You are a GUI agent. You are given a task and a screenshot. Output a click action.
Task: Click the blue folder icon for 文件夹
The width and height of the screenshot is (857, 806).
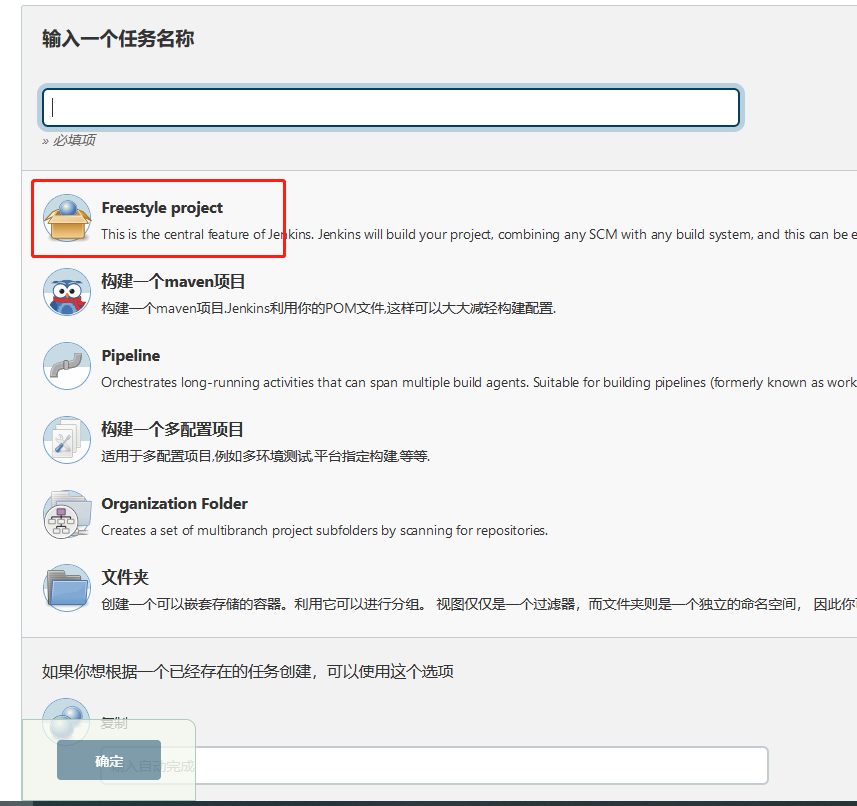67,588
